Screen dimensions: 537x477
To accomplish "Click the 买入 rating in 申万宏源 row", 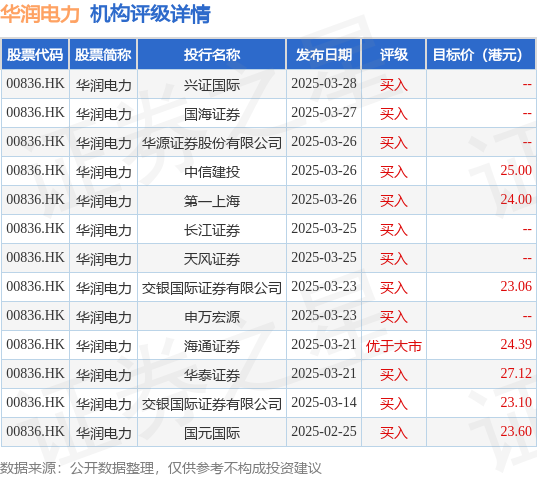I will tap(394, 317).
